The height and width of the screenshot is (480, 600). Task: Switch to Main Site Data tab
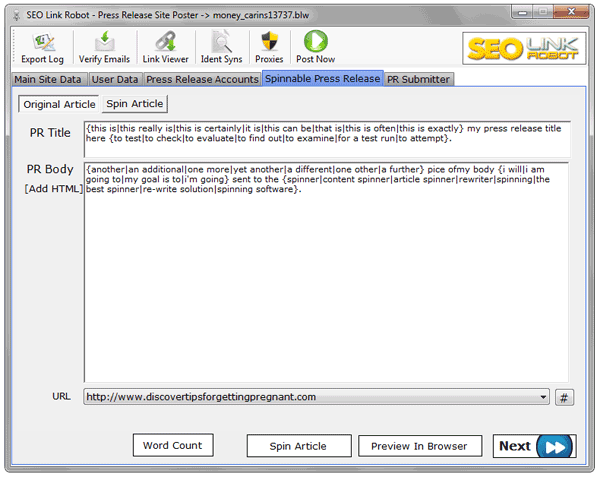(x=48, y=79)
